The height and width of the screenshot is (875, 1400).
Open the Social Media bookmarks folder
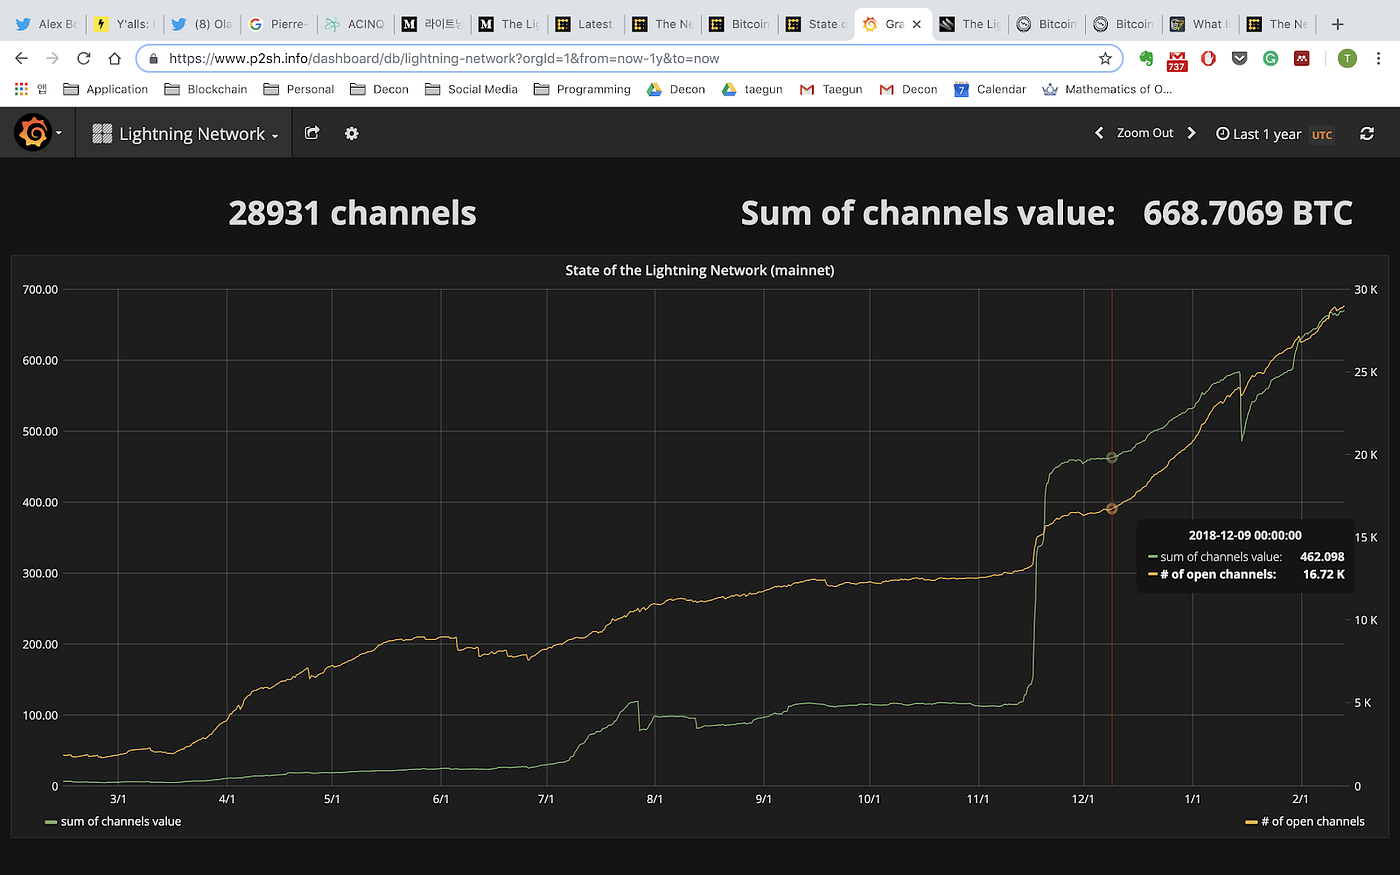(x=471, y=89)
